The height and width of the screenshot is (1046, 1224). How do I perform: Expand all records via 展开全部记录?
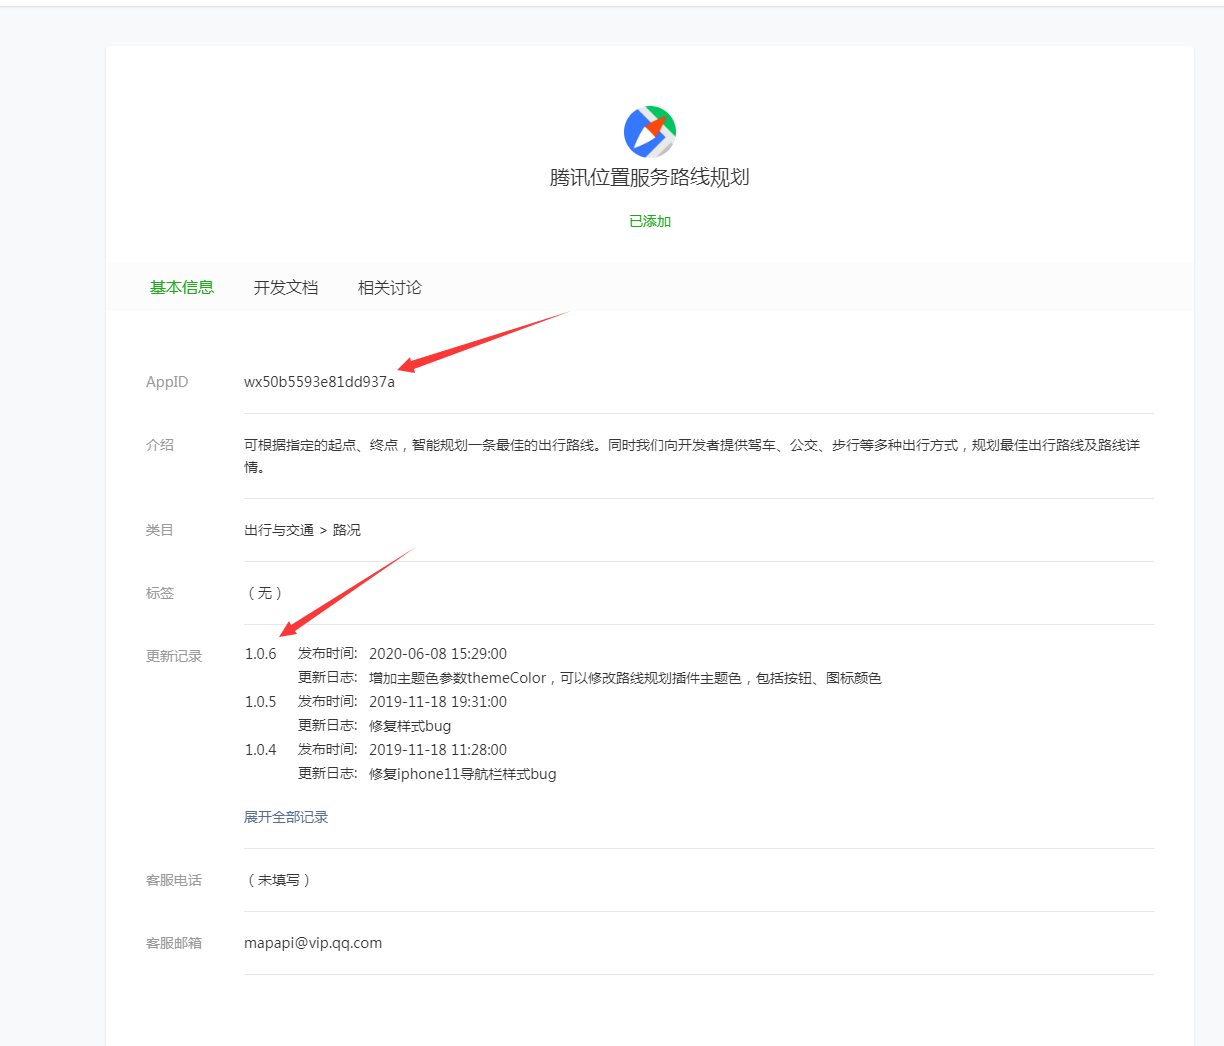pos(286,817)
